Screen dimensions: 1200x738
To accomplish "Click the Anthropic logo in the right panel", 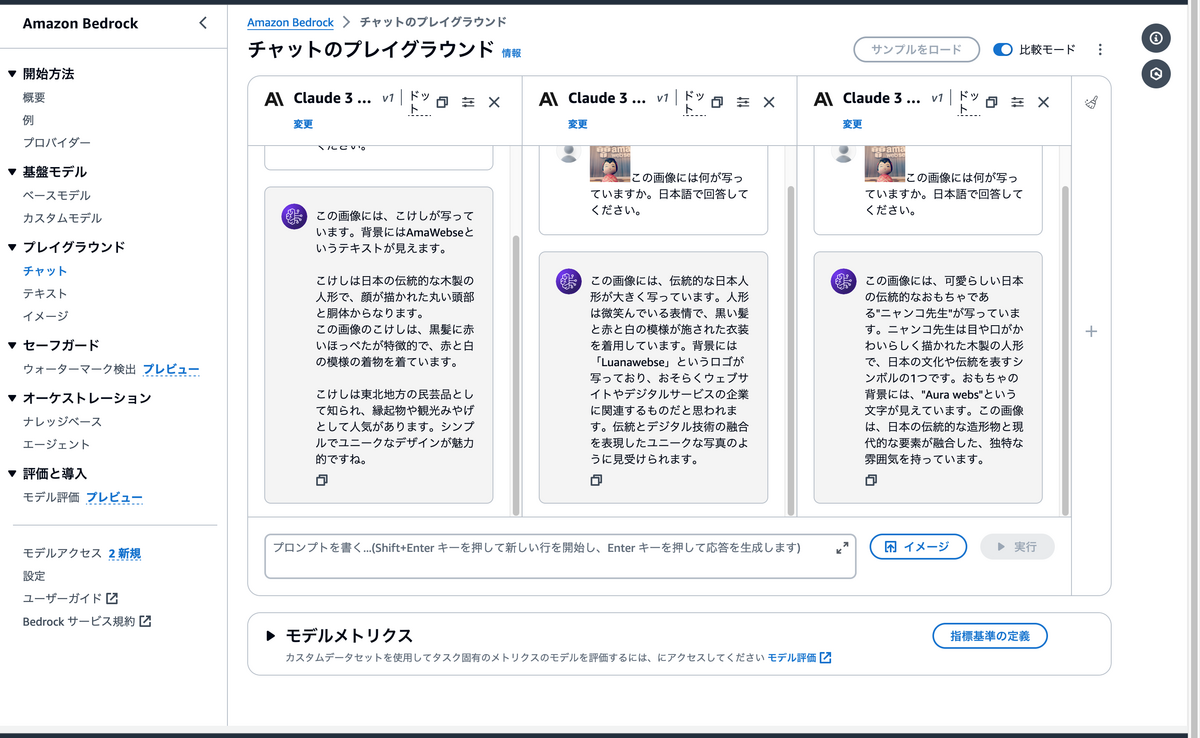I will 823,99.
